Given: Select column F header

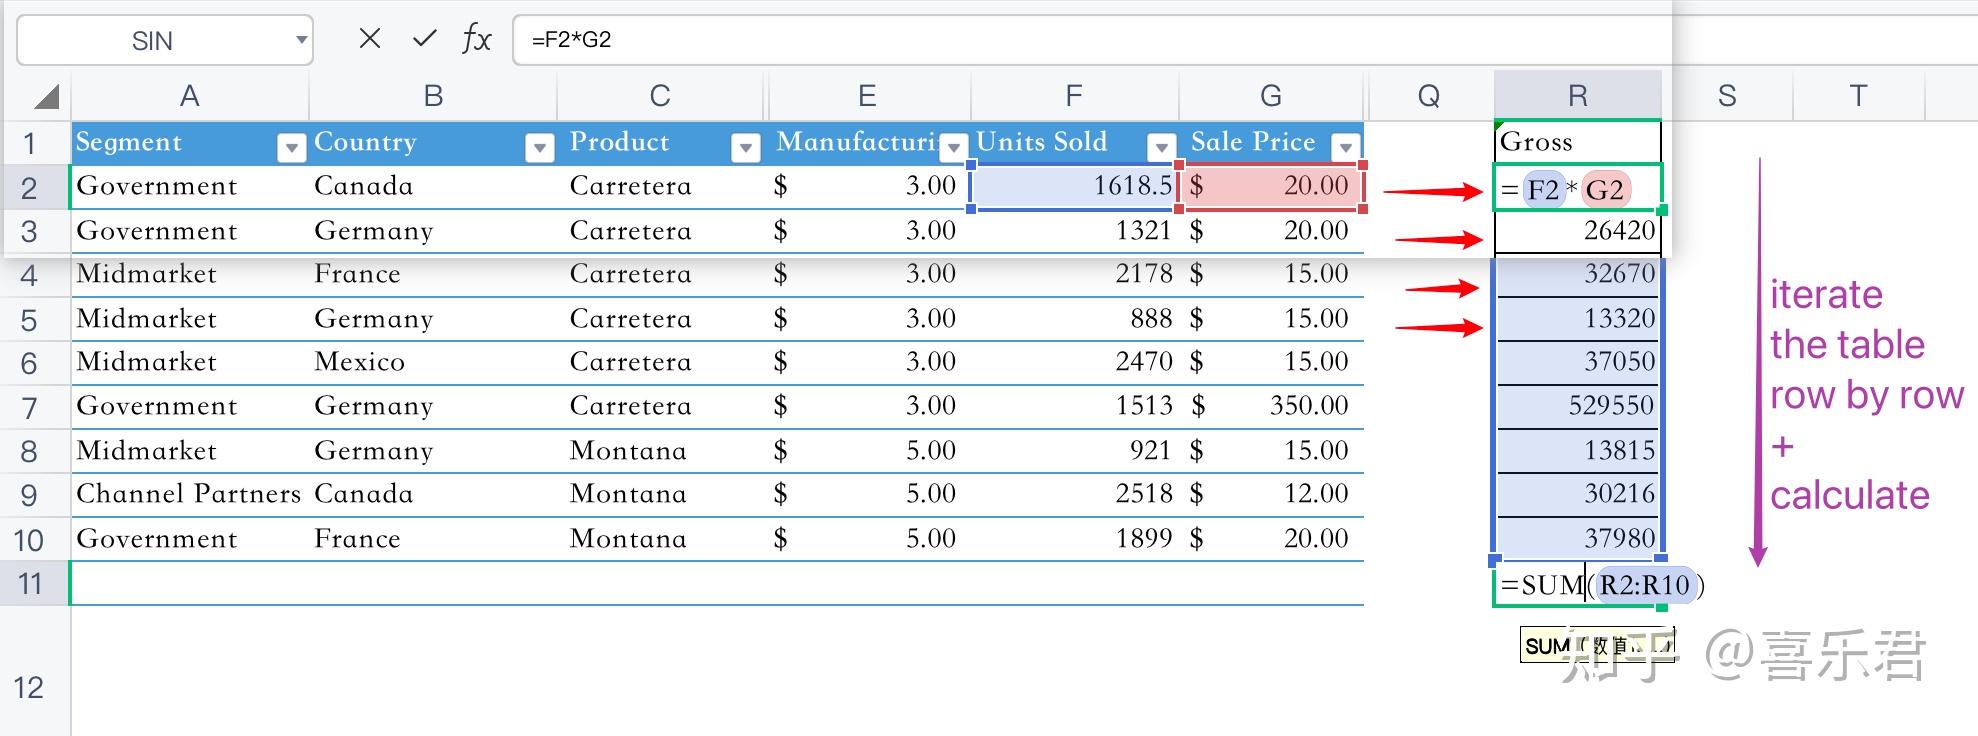Looking at the screenshot, I should (1073, 96).
